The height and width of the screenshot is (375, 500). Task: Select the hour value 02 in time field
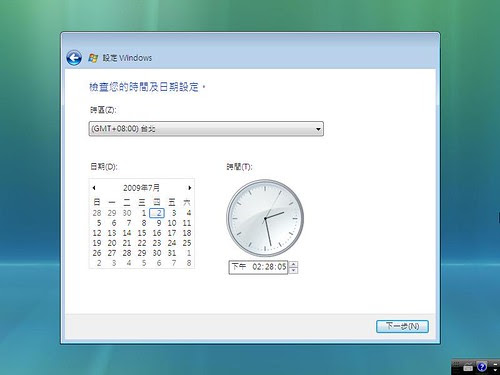tap(257, 267)
